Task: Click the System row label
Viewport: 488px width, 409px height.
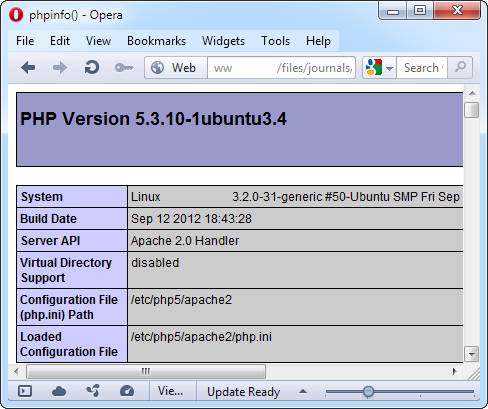Action: (x=42, y=197)
